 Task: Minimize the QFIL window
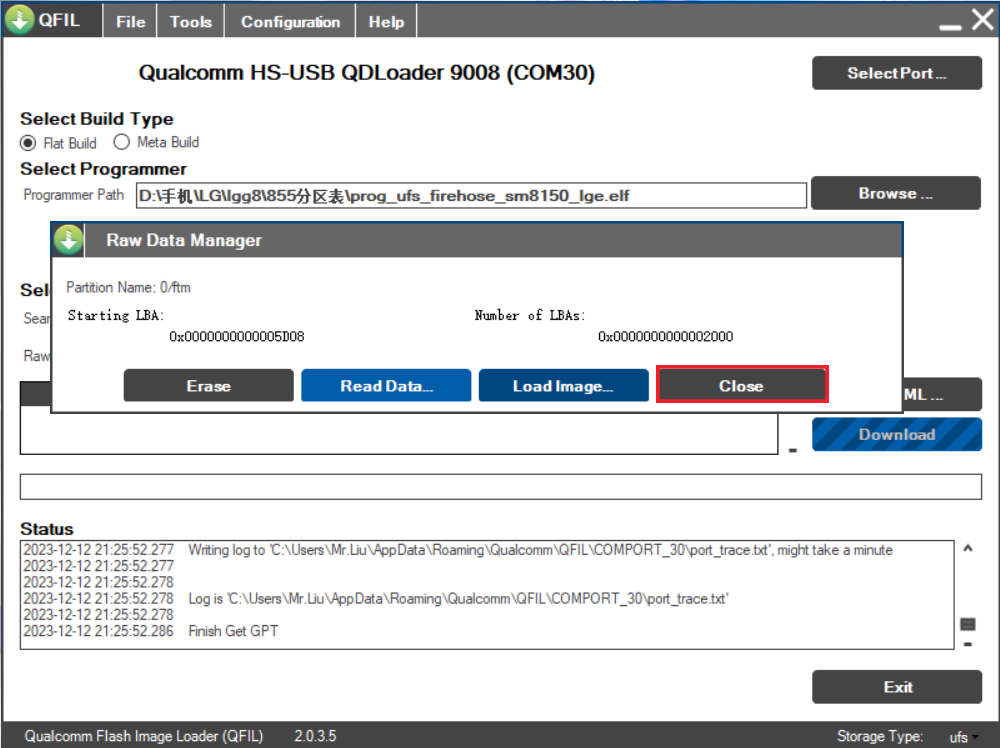950,22
